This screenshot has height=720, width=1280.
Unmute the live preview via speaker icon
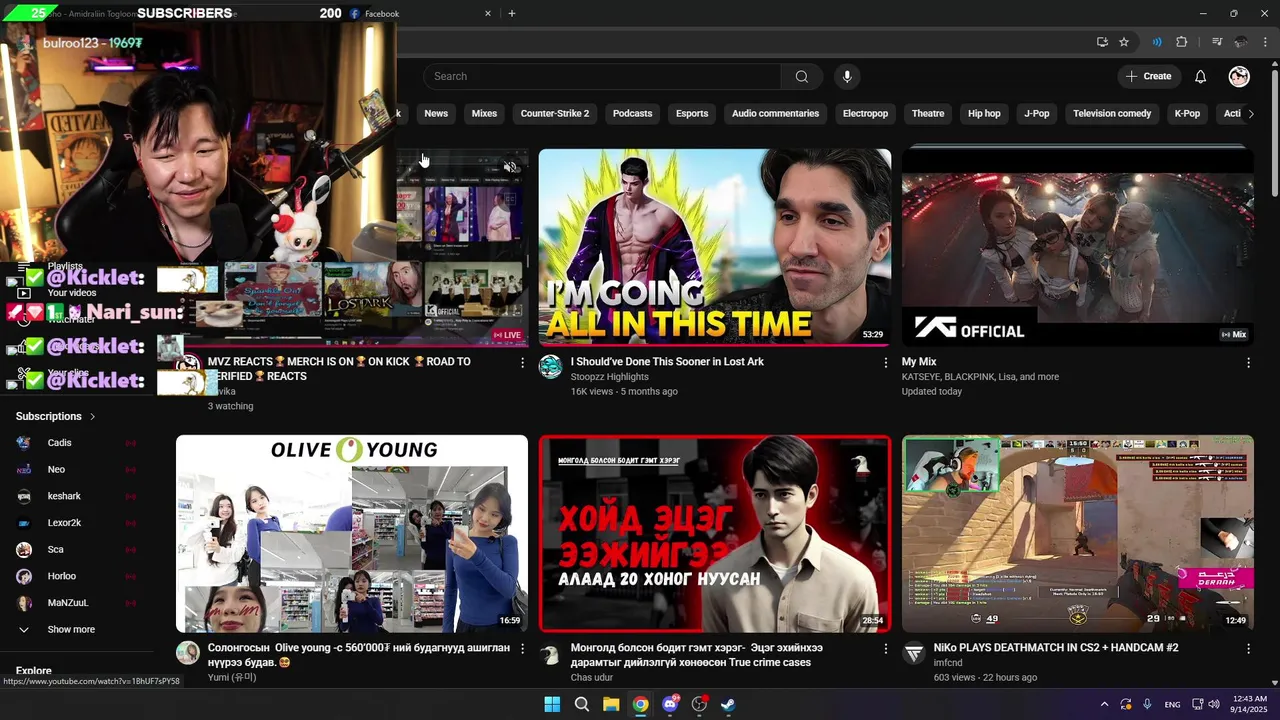click(511, 167)
